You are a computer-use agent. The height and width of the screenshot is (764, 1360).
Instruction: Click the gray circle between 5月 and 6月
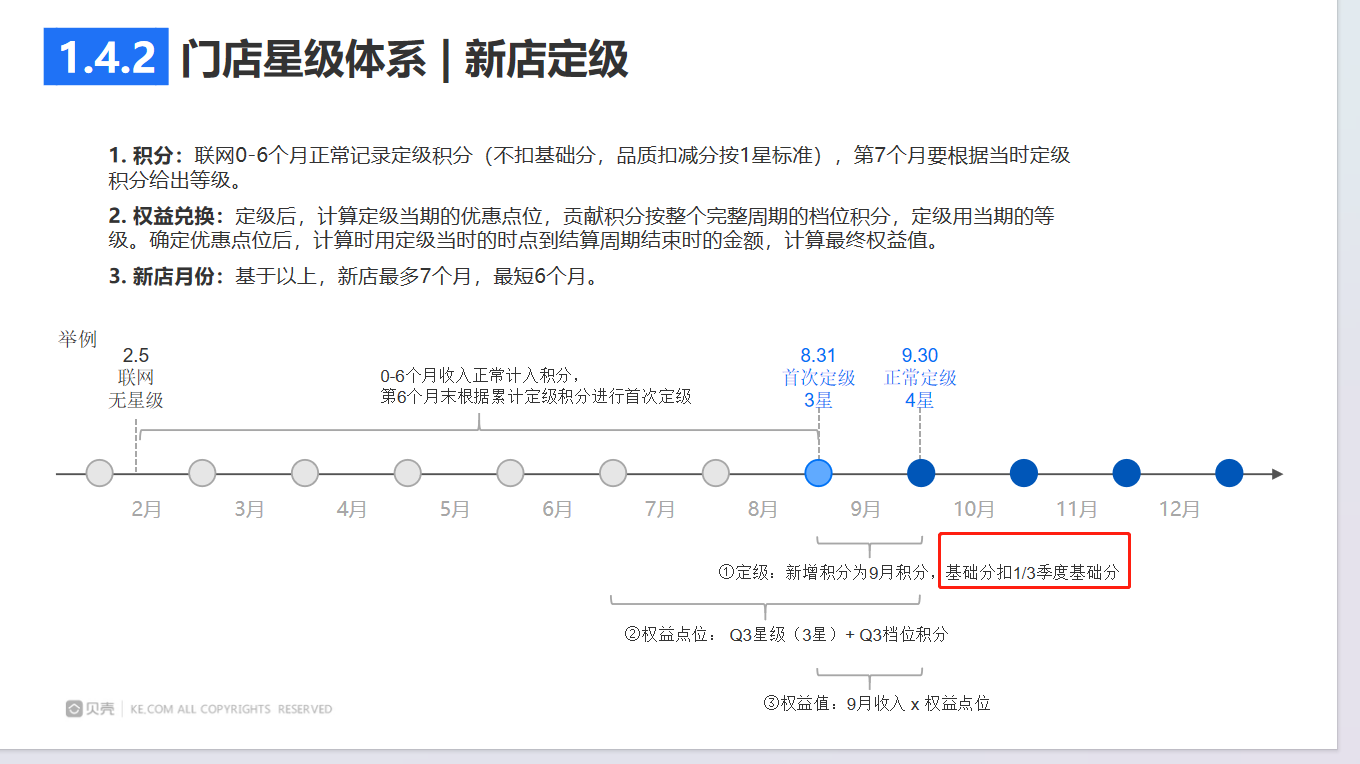click(510, 473)
